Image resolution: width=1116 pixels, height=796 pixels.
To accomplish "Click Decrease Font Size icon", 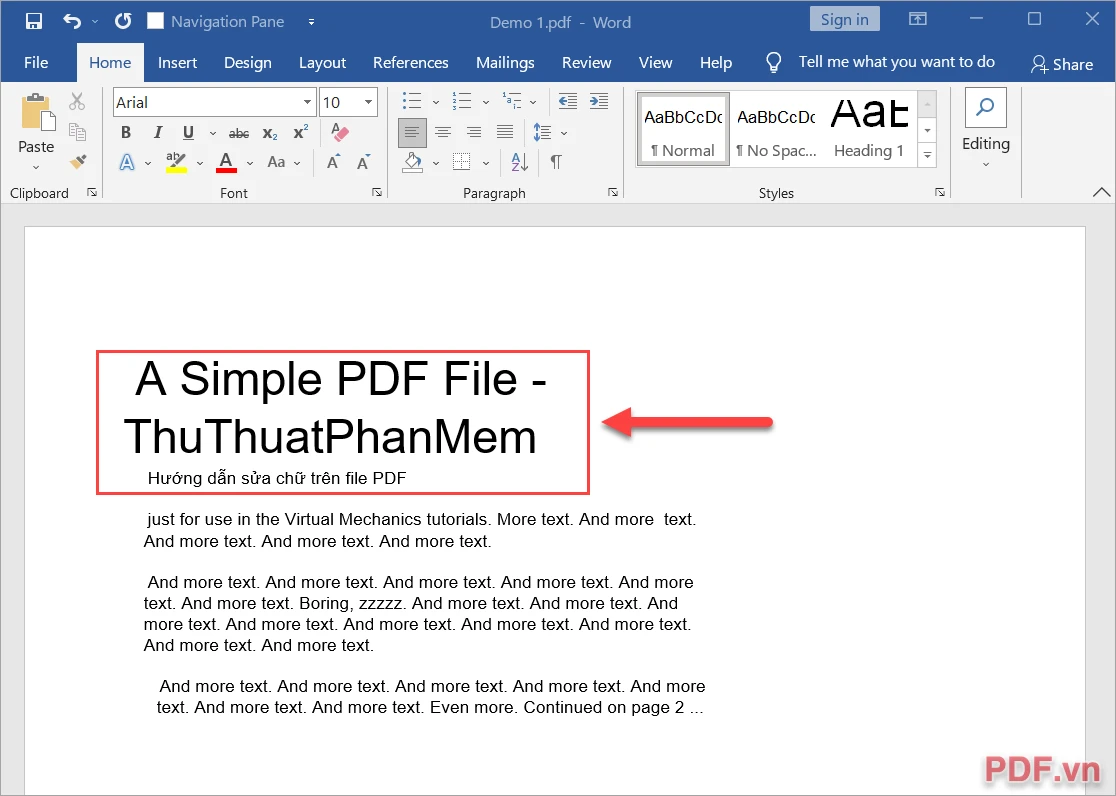I will pos(363,162).
